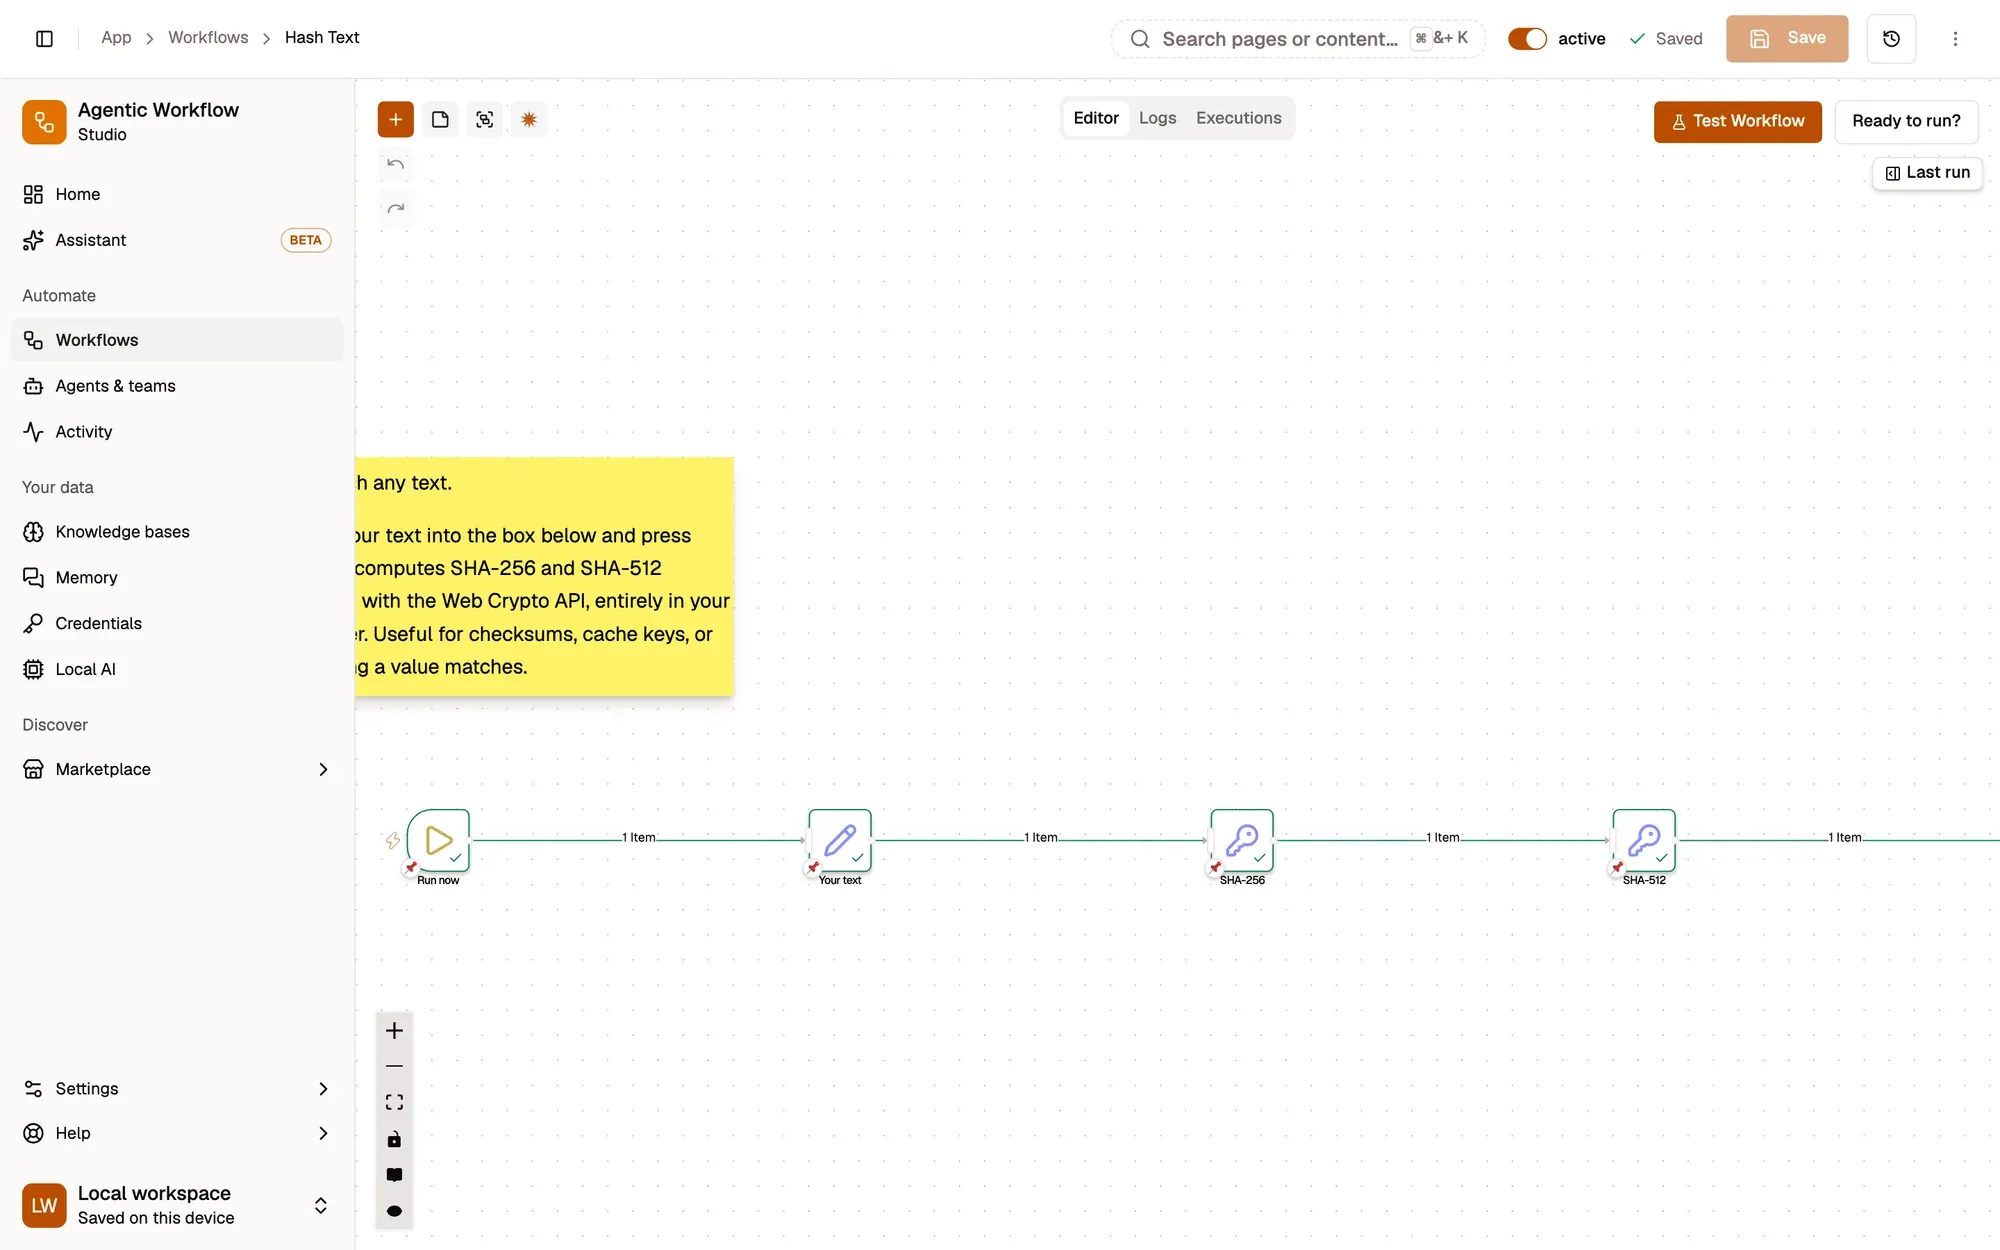This screenshot has width=2000, height=1250.
Task: Select the SHA-256 node
Action: 1242,840
